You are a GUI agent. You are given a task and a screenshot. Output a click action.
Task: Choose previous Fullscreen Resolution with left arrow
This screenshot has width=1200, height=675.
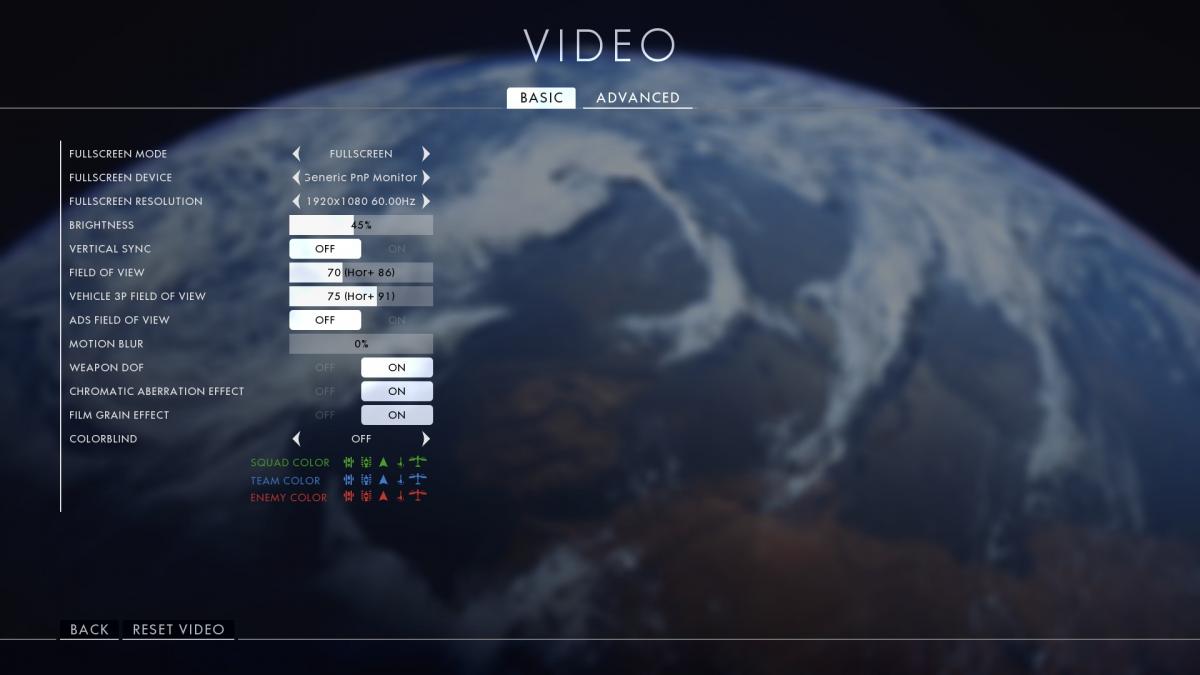click(x=296, y=201)
